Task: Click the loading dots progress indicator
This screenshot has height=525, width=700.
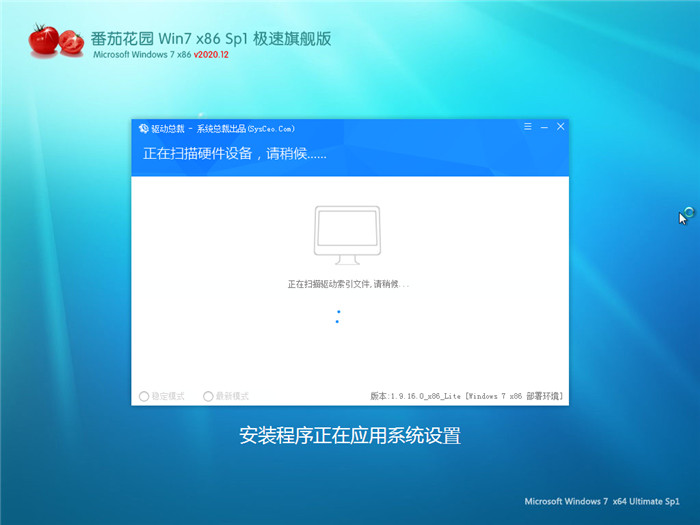Action: 338,317
